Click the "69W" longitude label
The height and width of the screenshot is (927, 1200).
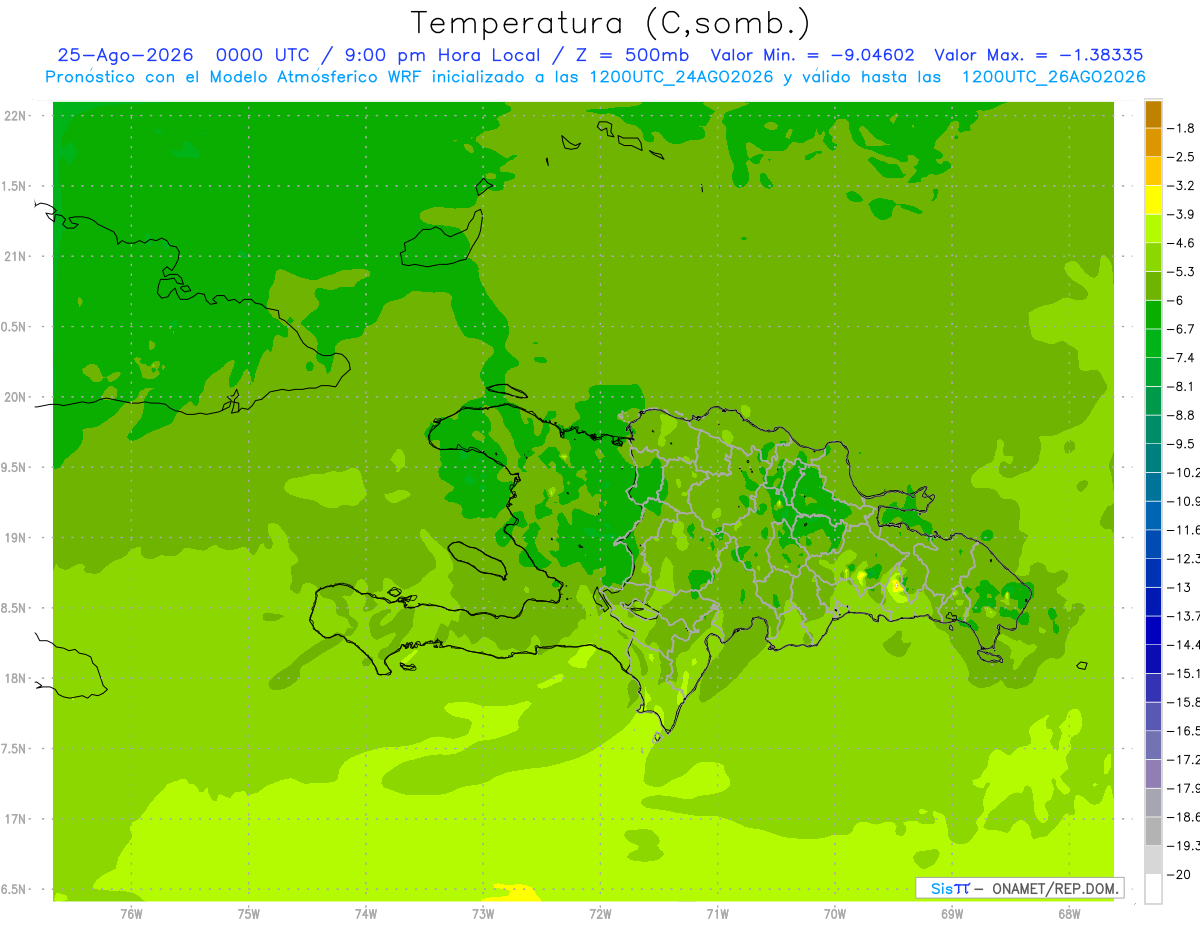click(x=952, y=913)
